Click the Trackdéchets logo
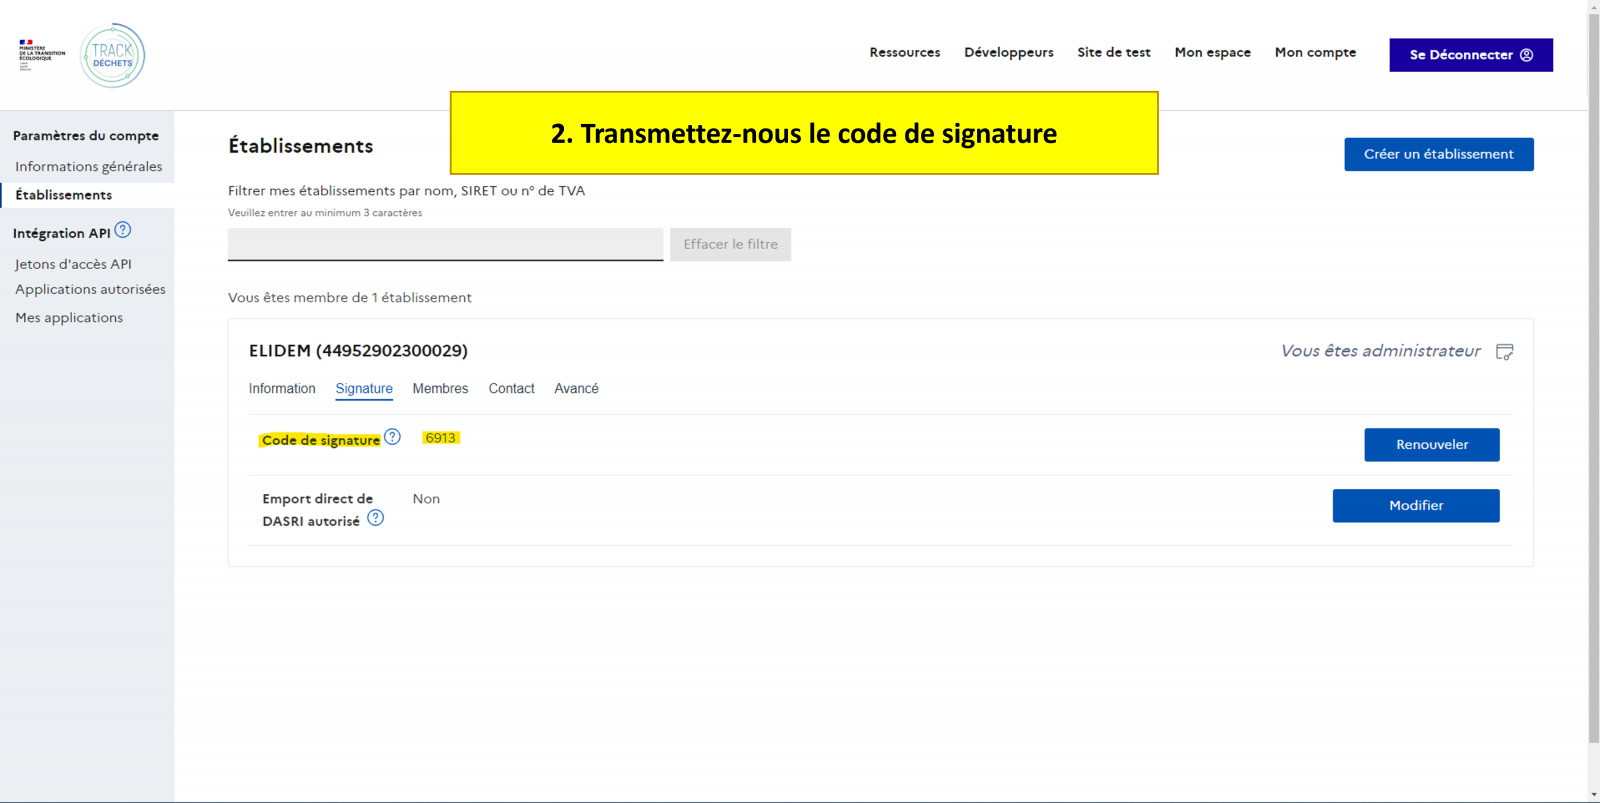 pos(112,56)
